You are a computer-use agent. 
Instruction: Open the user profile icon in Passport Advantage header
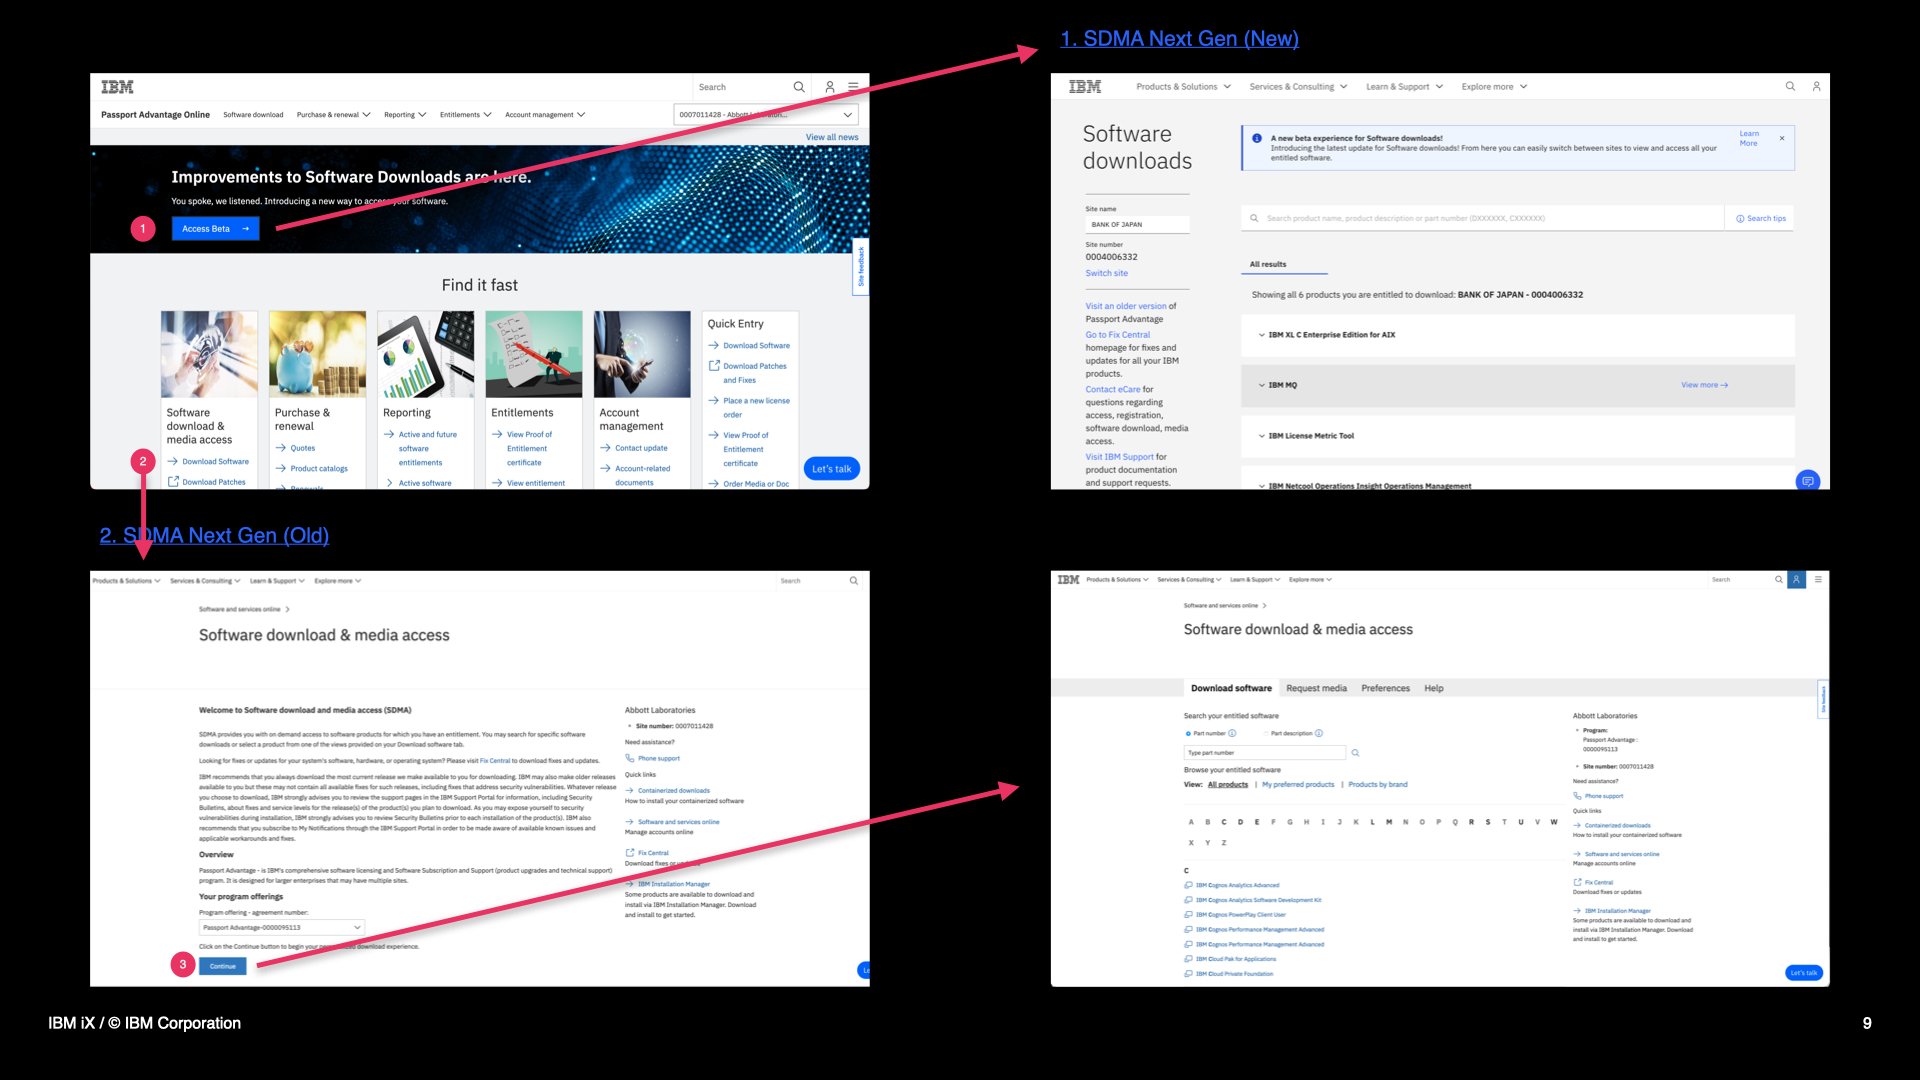(x=829, y=87)
